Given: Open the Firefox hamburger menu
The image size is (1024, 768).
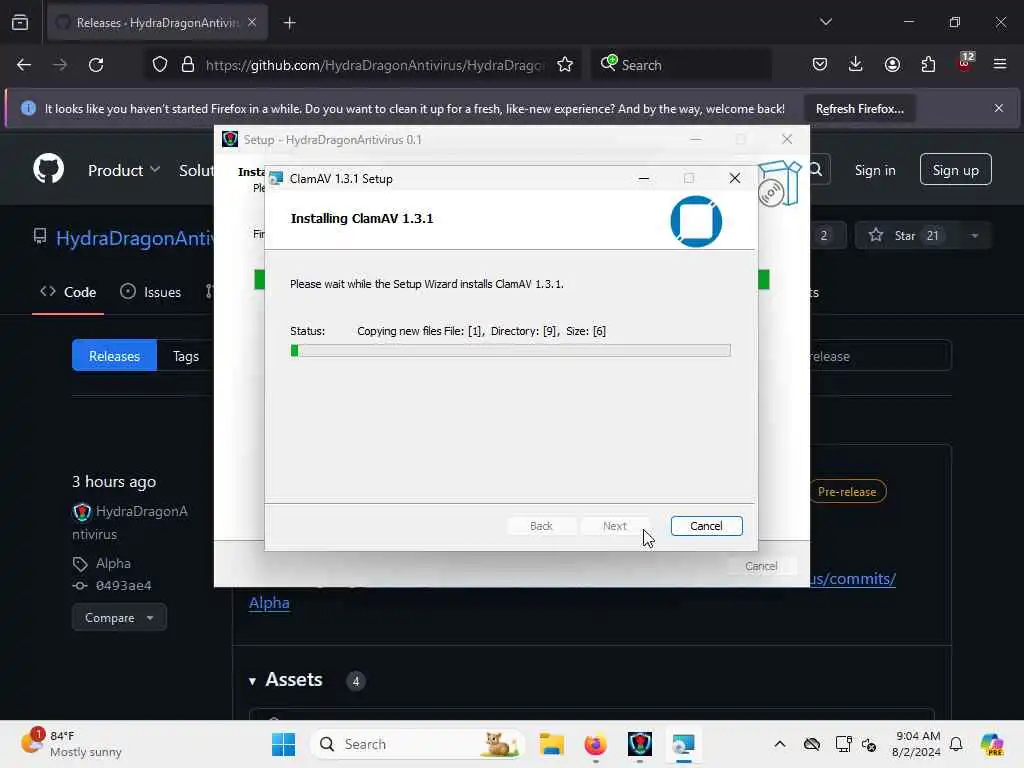Looking at the screenshot, I should [1000, 64].
